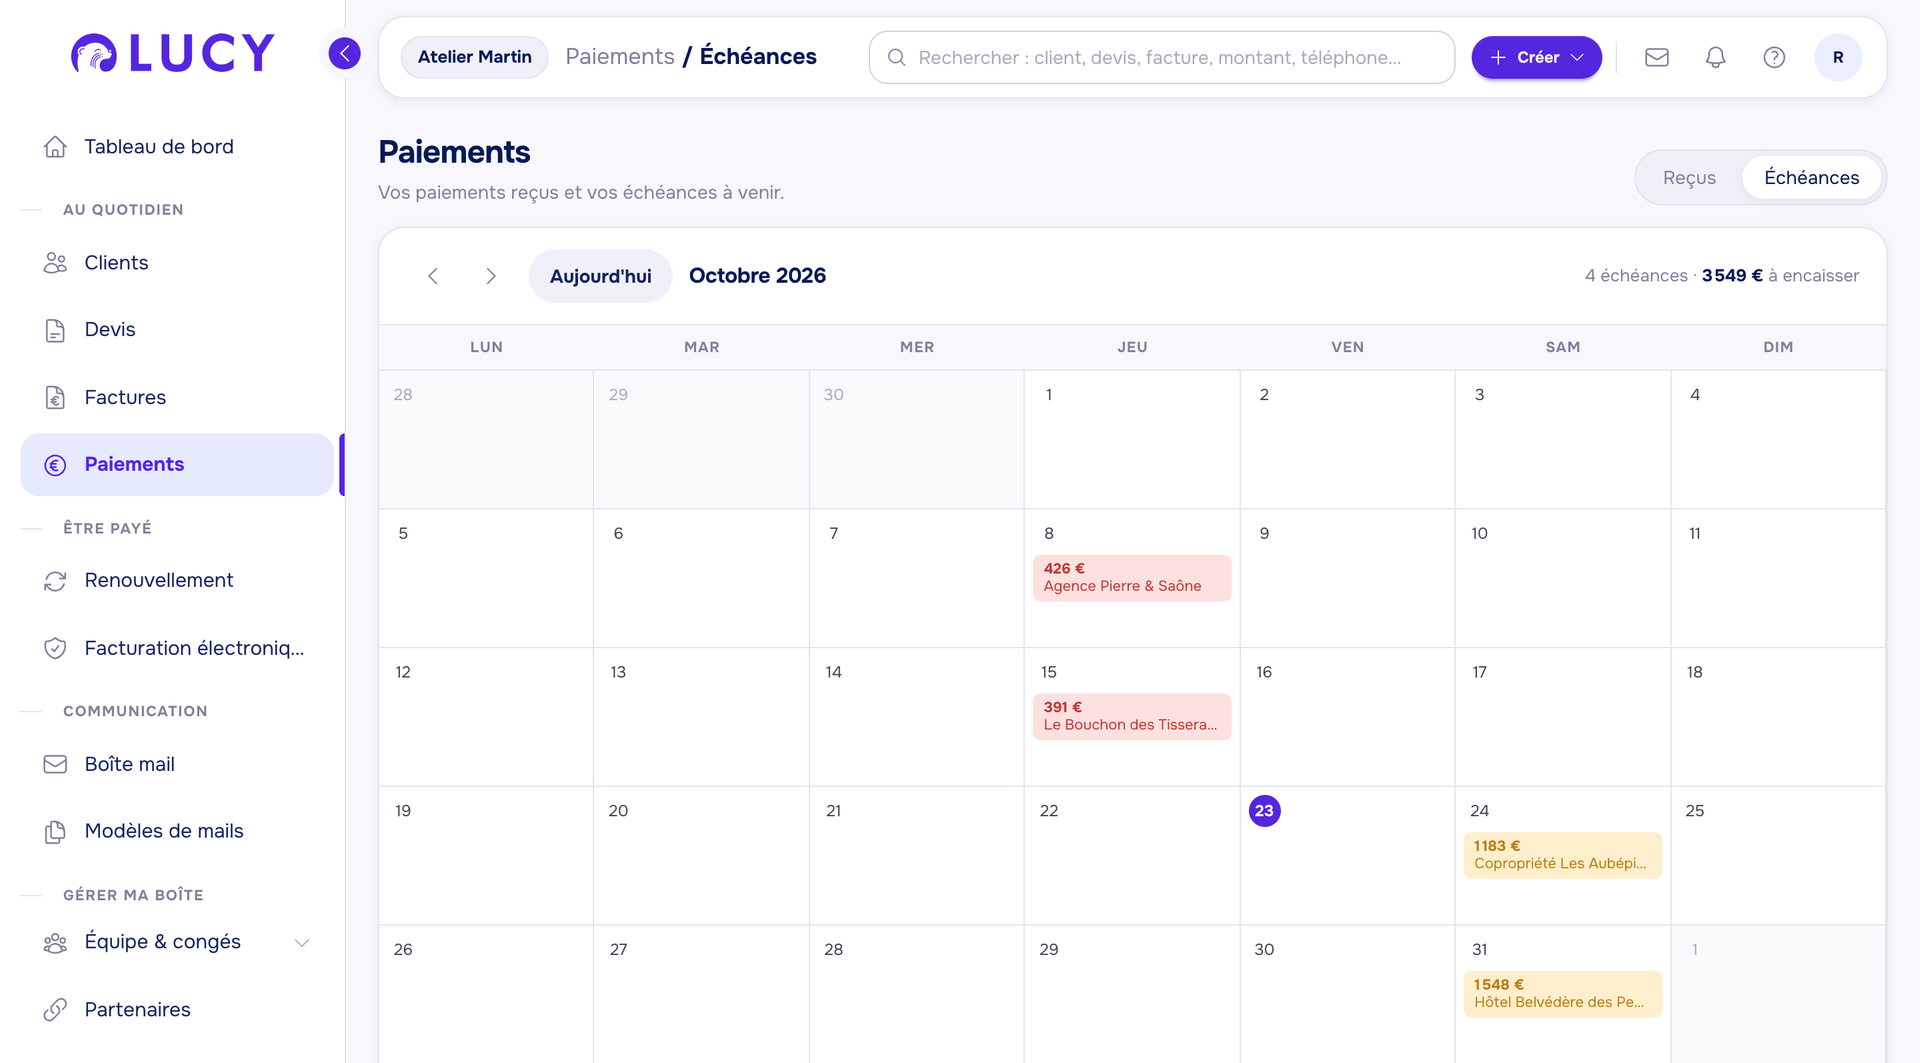Switch to the Échéances tab
1920x1063 pixels.
point(1811,178)
